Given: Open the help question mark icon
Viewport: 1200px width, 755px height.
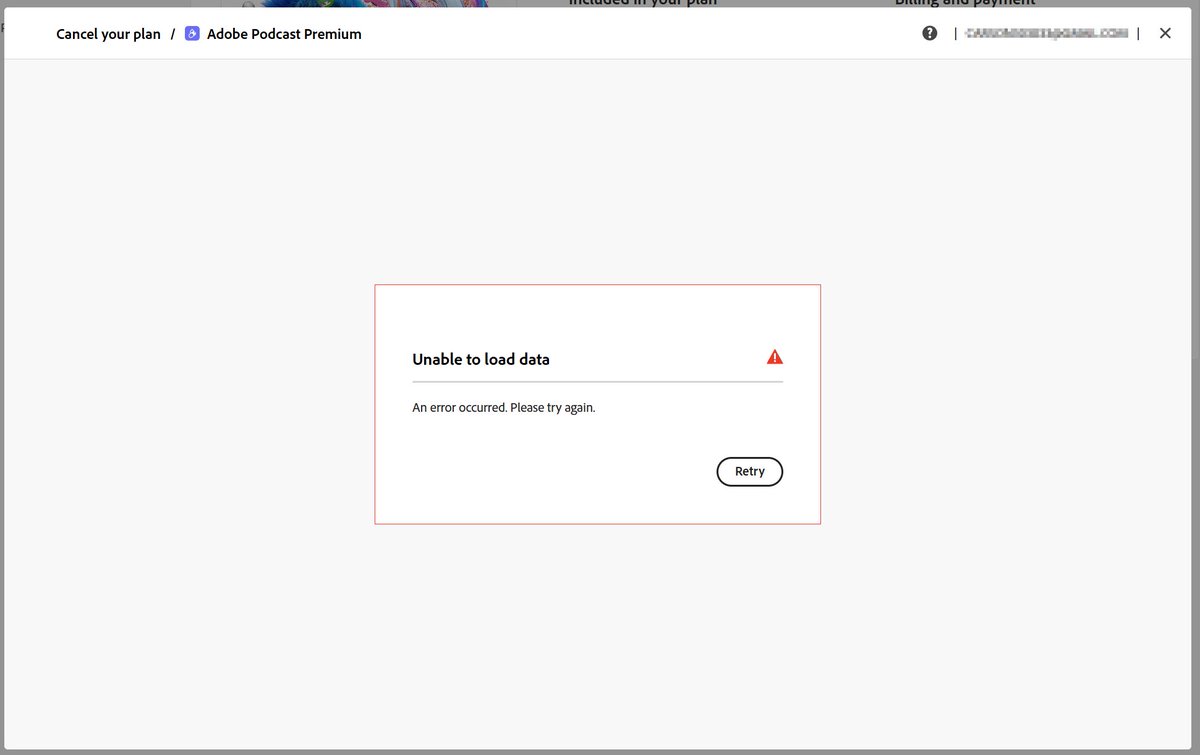Looking at the screenshot, I should click(930, 33).
